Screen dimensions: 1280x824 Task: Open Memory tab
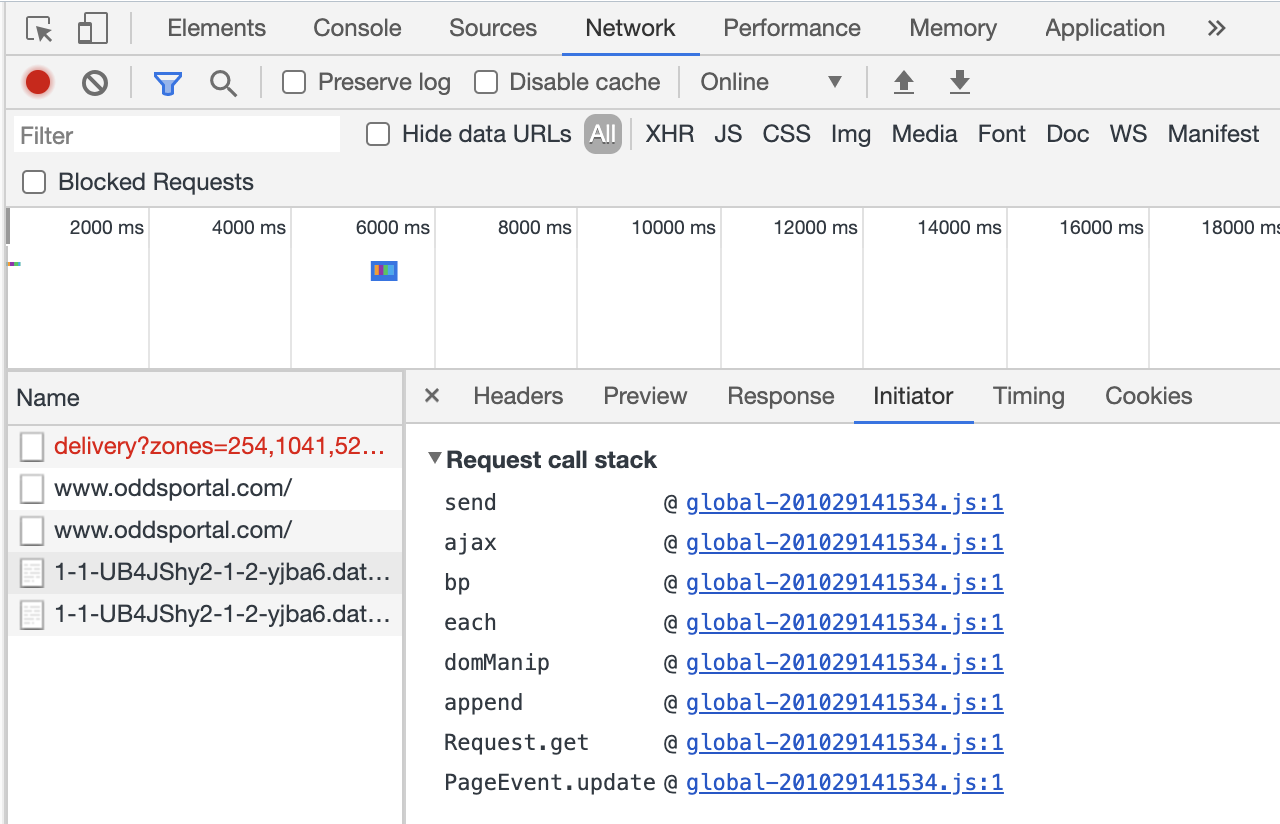point(953,28)
